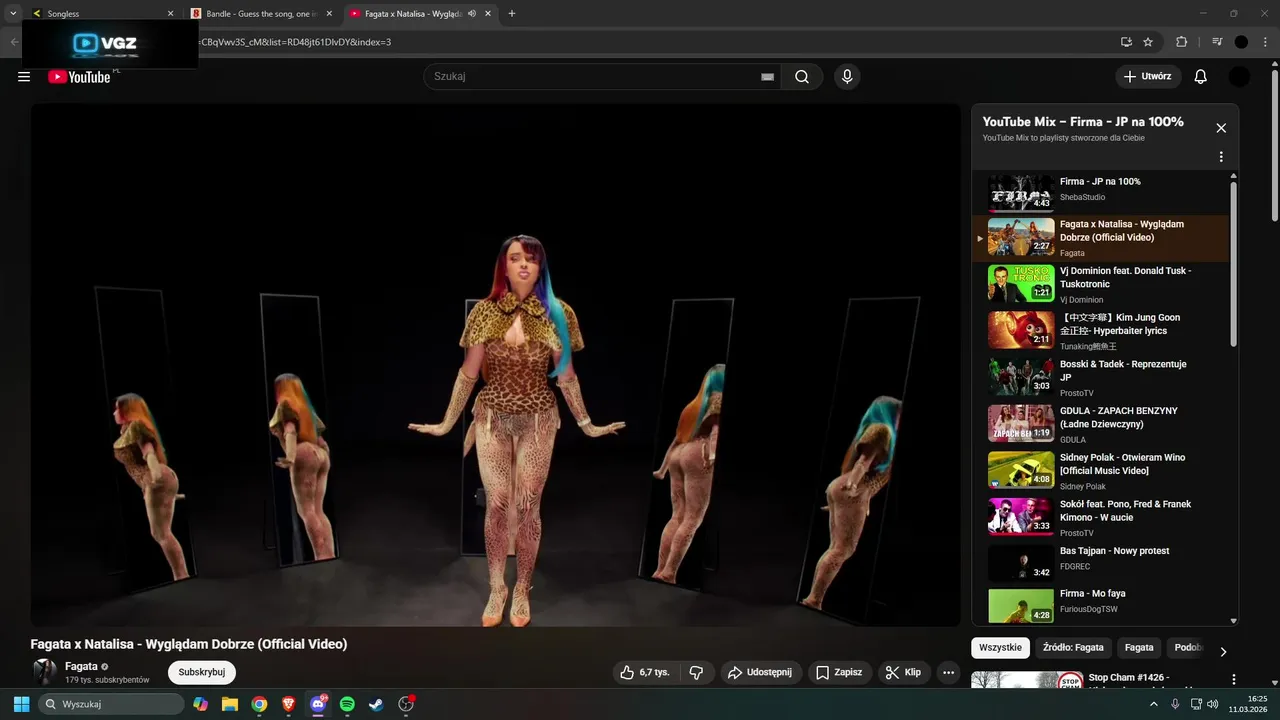This screenshot has height=720, width=1280.
Task: Click the install app icon in the address bar
Action: tap(1126, 42)
